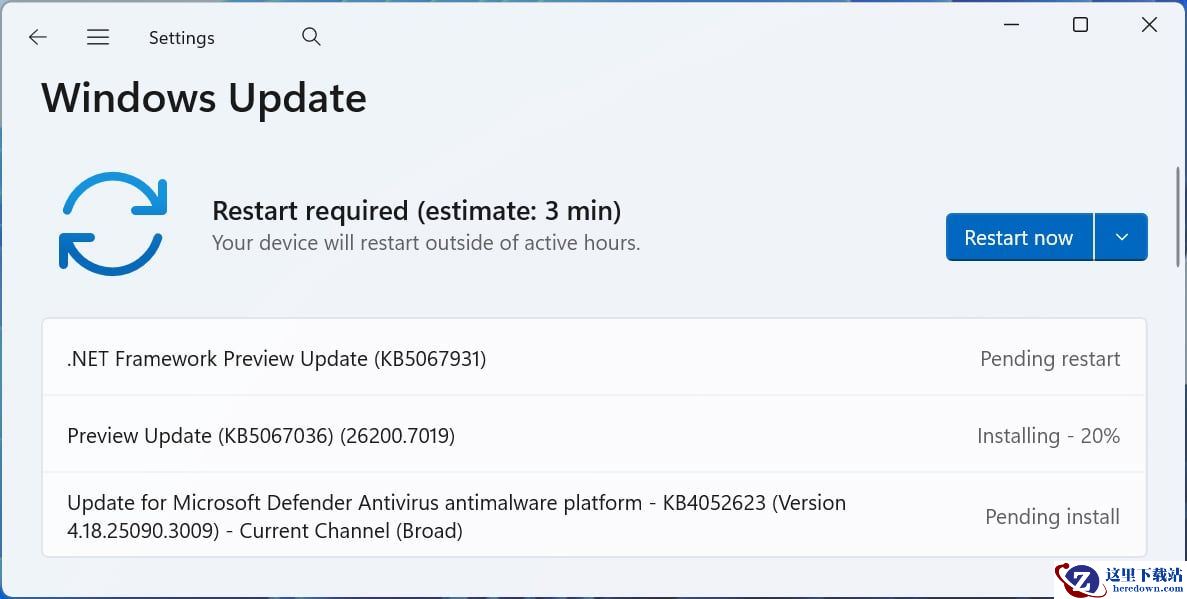The image size is (1187, 599).
Task: Go back using the back arrow
Action: click(38, 37)
